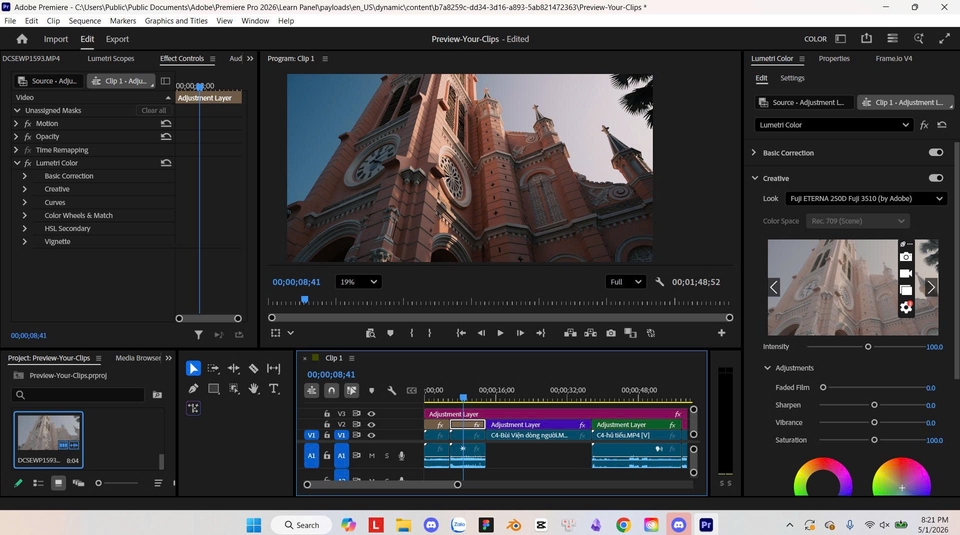The width and height of the screenshot is (960, 535).
Task: Mute the A1 audio track
Action: 372,455
